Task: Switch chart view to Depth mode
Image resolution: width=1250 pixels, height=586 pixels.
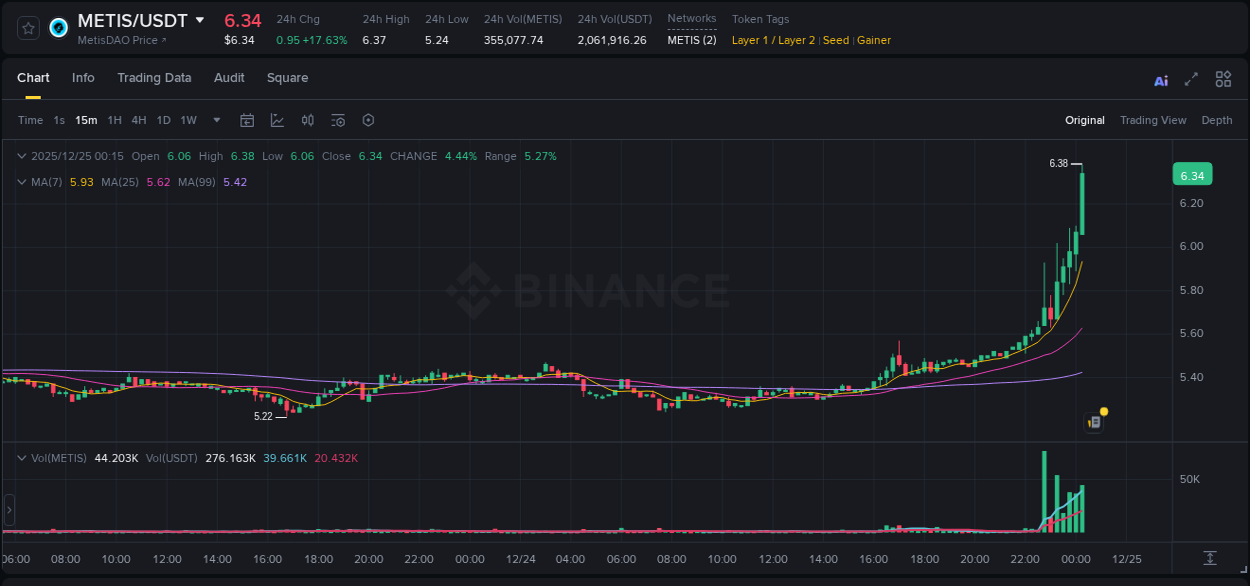Action: click(x=1216, y=120)
